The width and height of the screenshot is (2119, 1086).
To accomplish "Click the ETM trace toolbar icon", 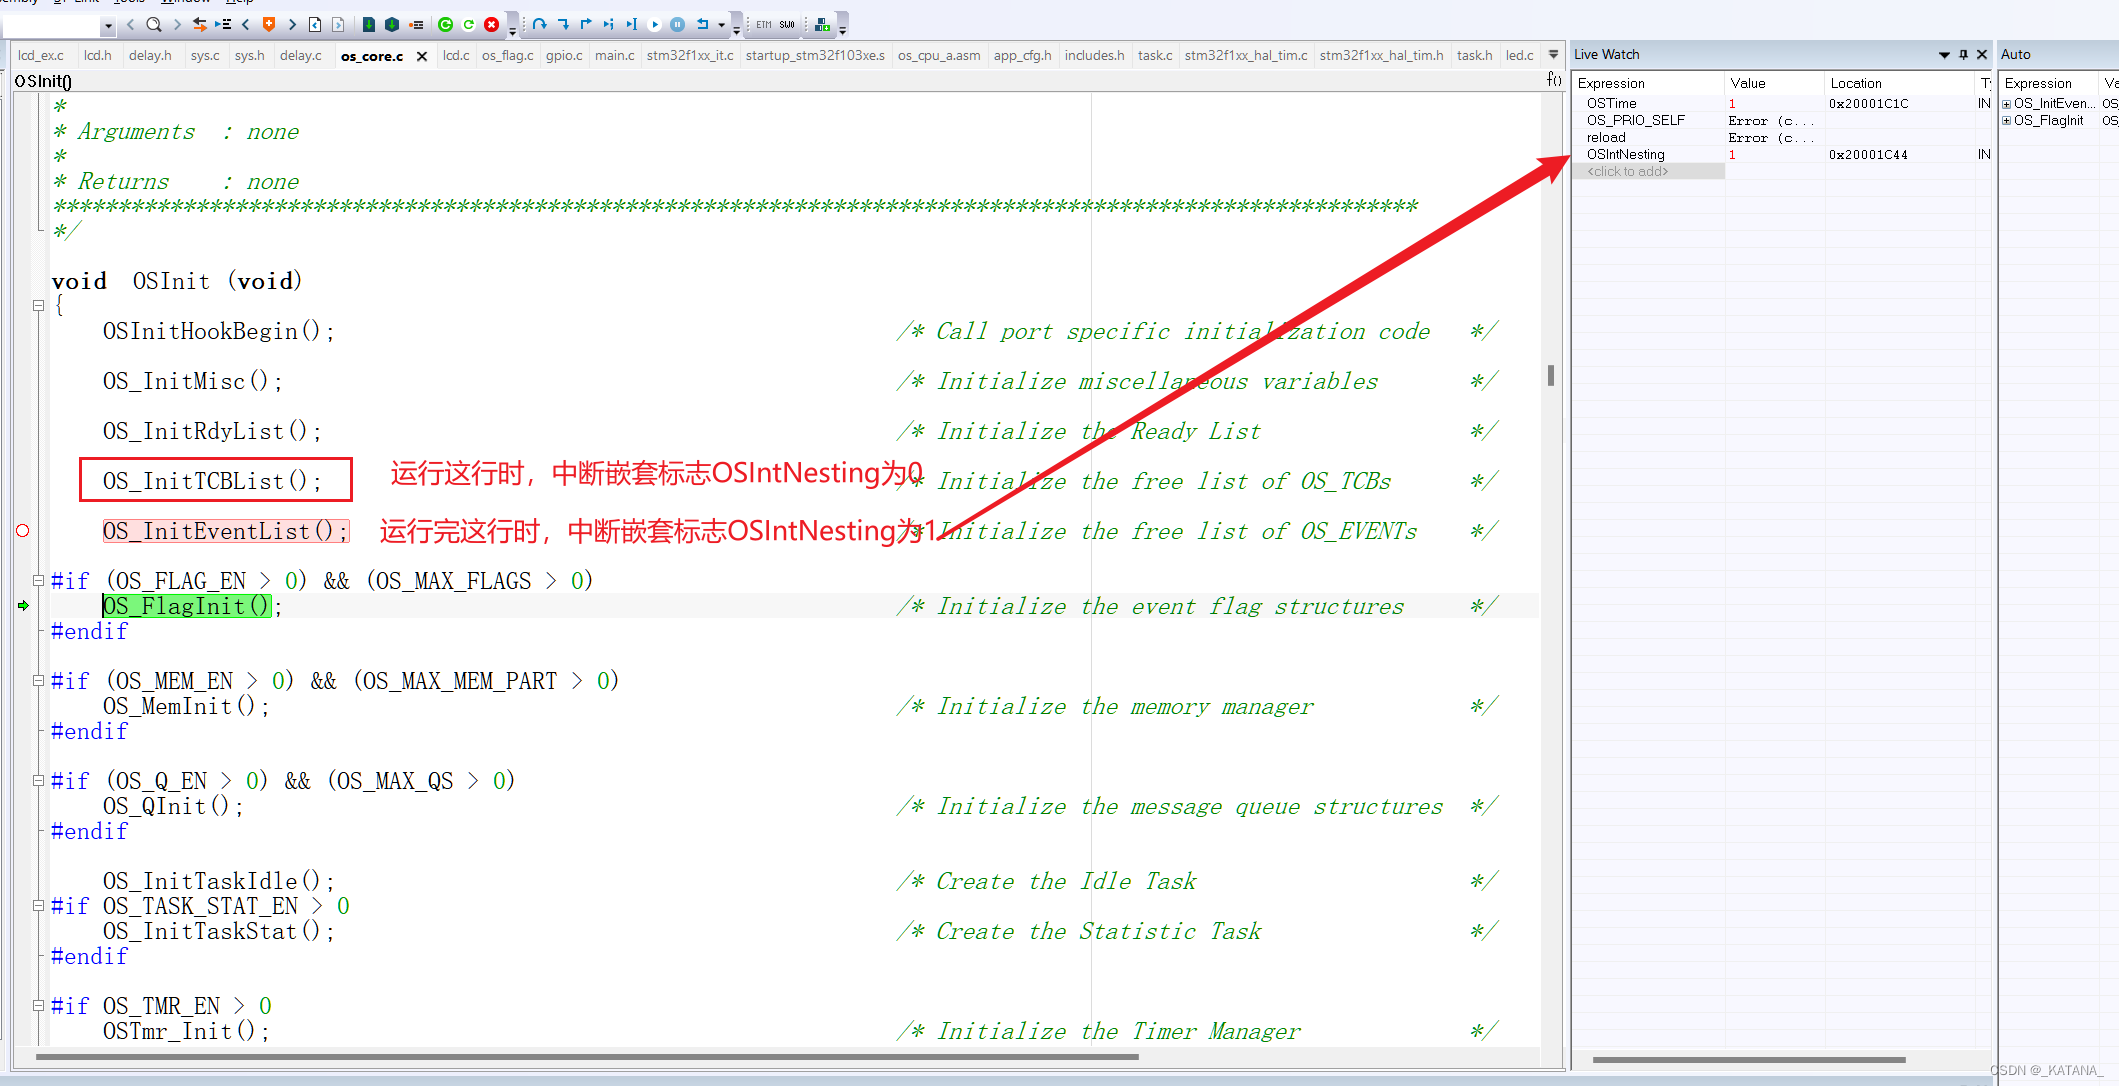I will point(764,24).
